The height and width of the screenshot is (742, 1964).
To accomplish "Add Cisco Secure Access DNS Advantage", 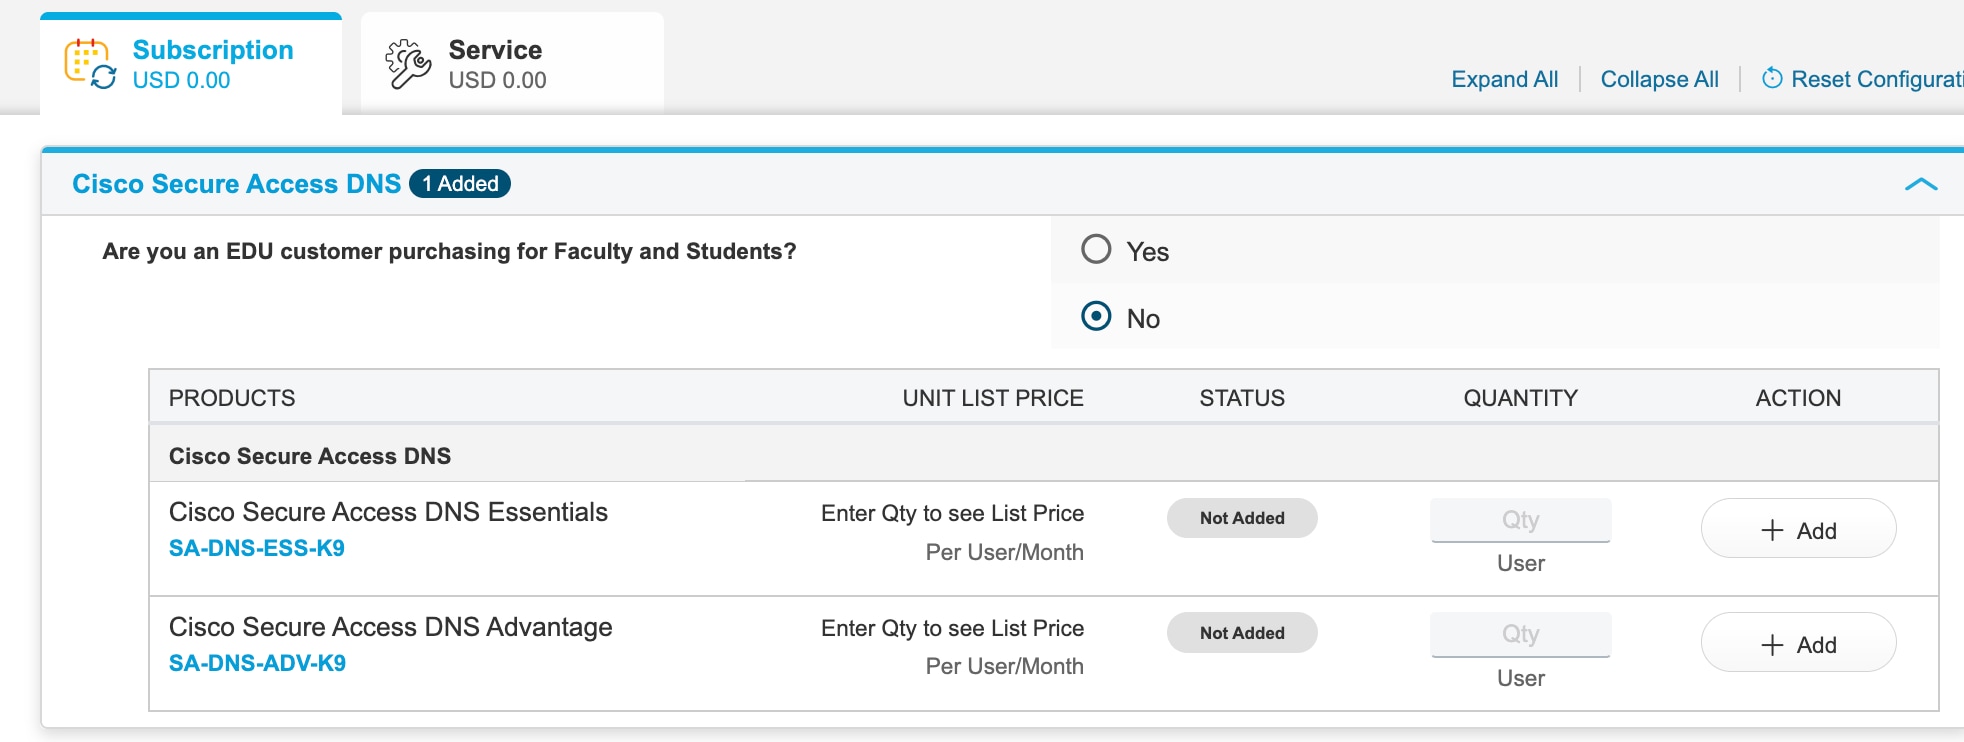I will 1798,643.
